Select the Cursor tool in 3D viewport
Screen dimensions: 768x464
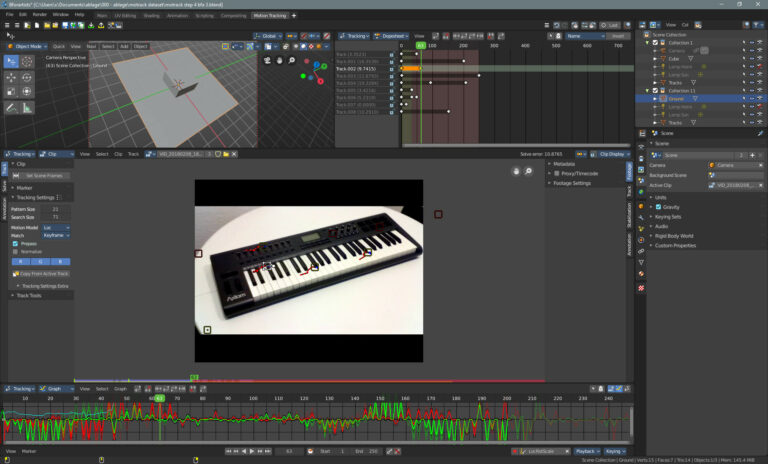point(26,61)
